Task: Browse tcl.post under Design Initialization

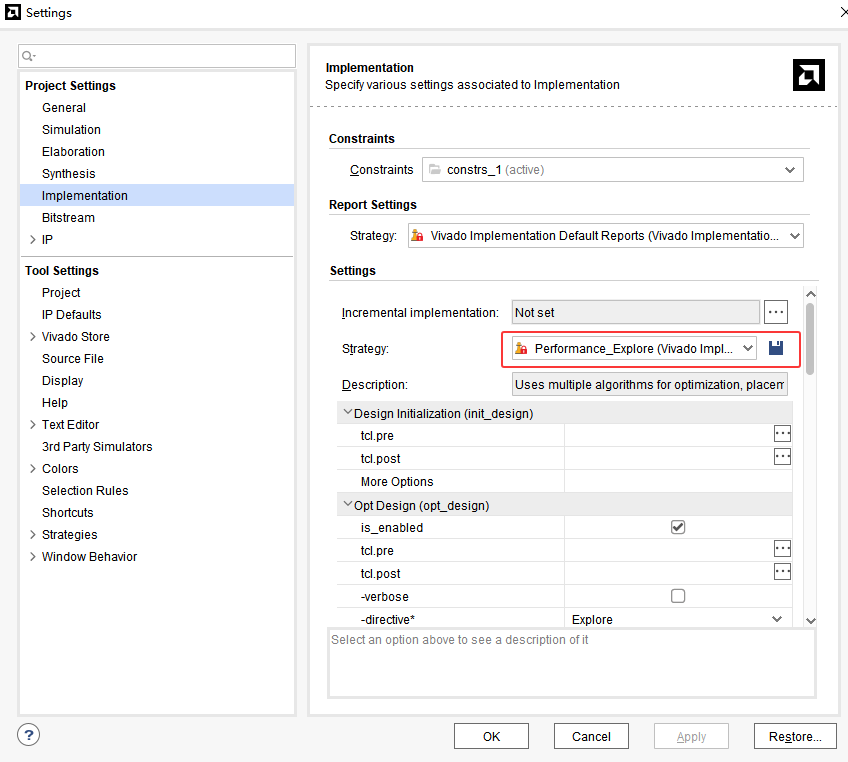Action: 782,457
